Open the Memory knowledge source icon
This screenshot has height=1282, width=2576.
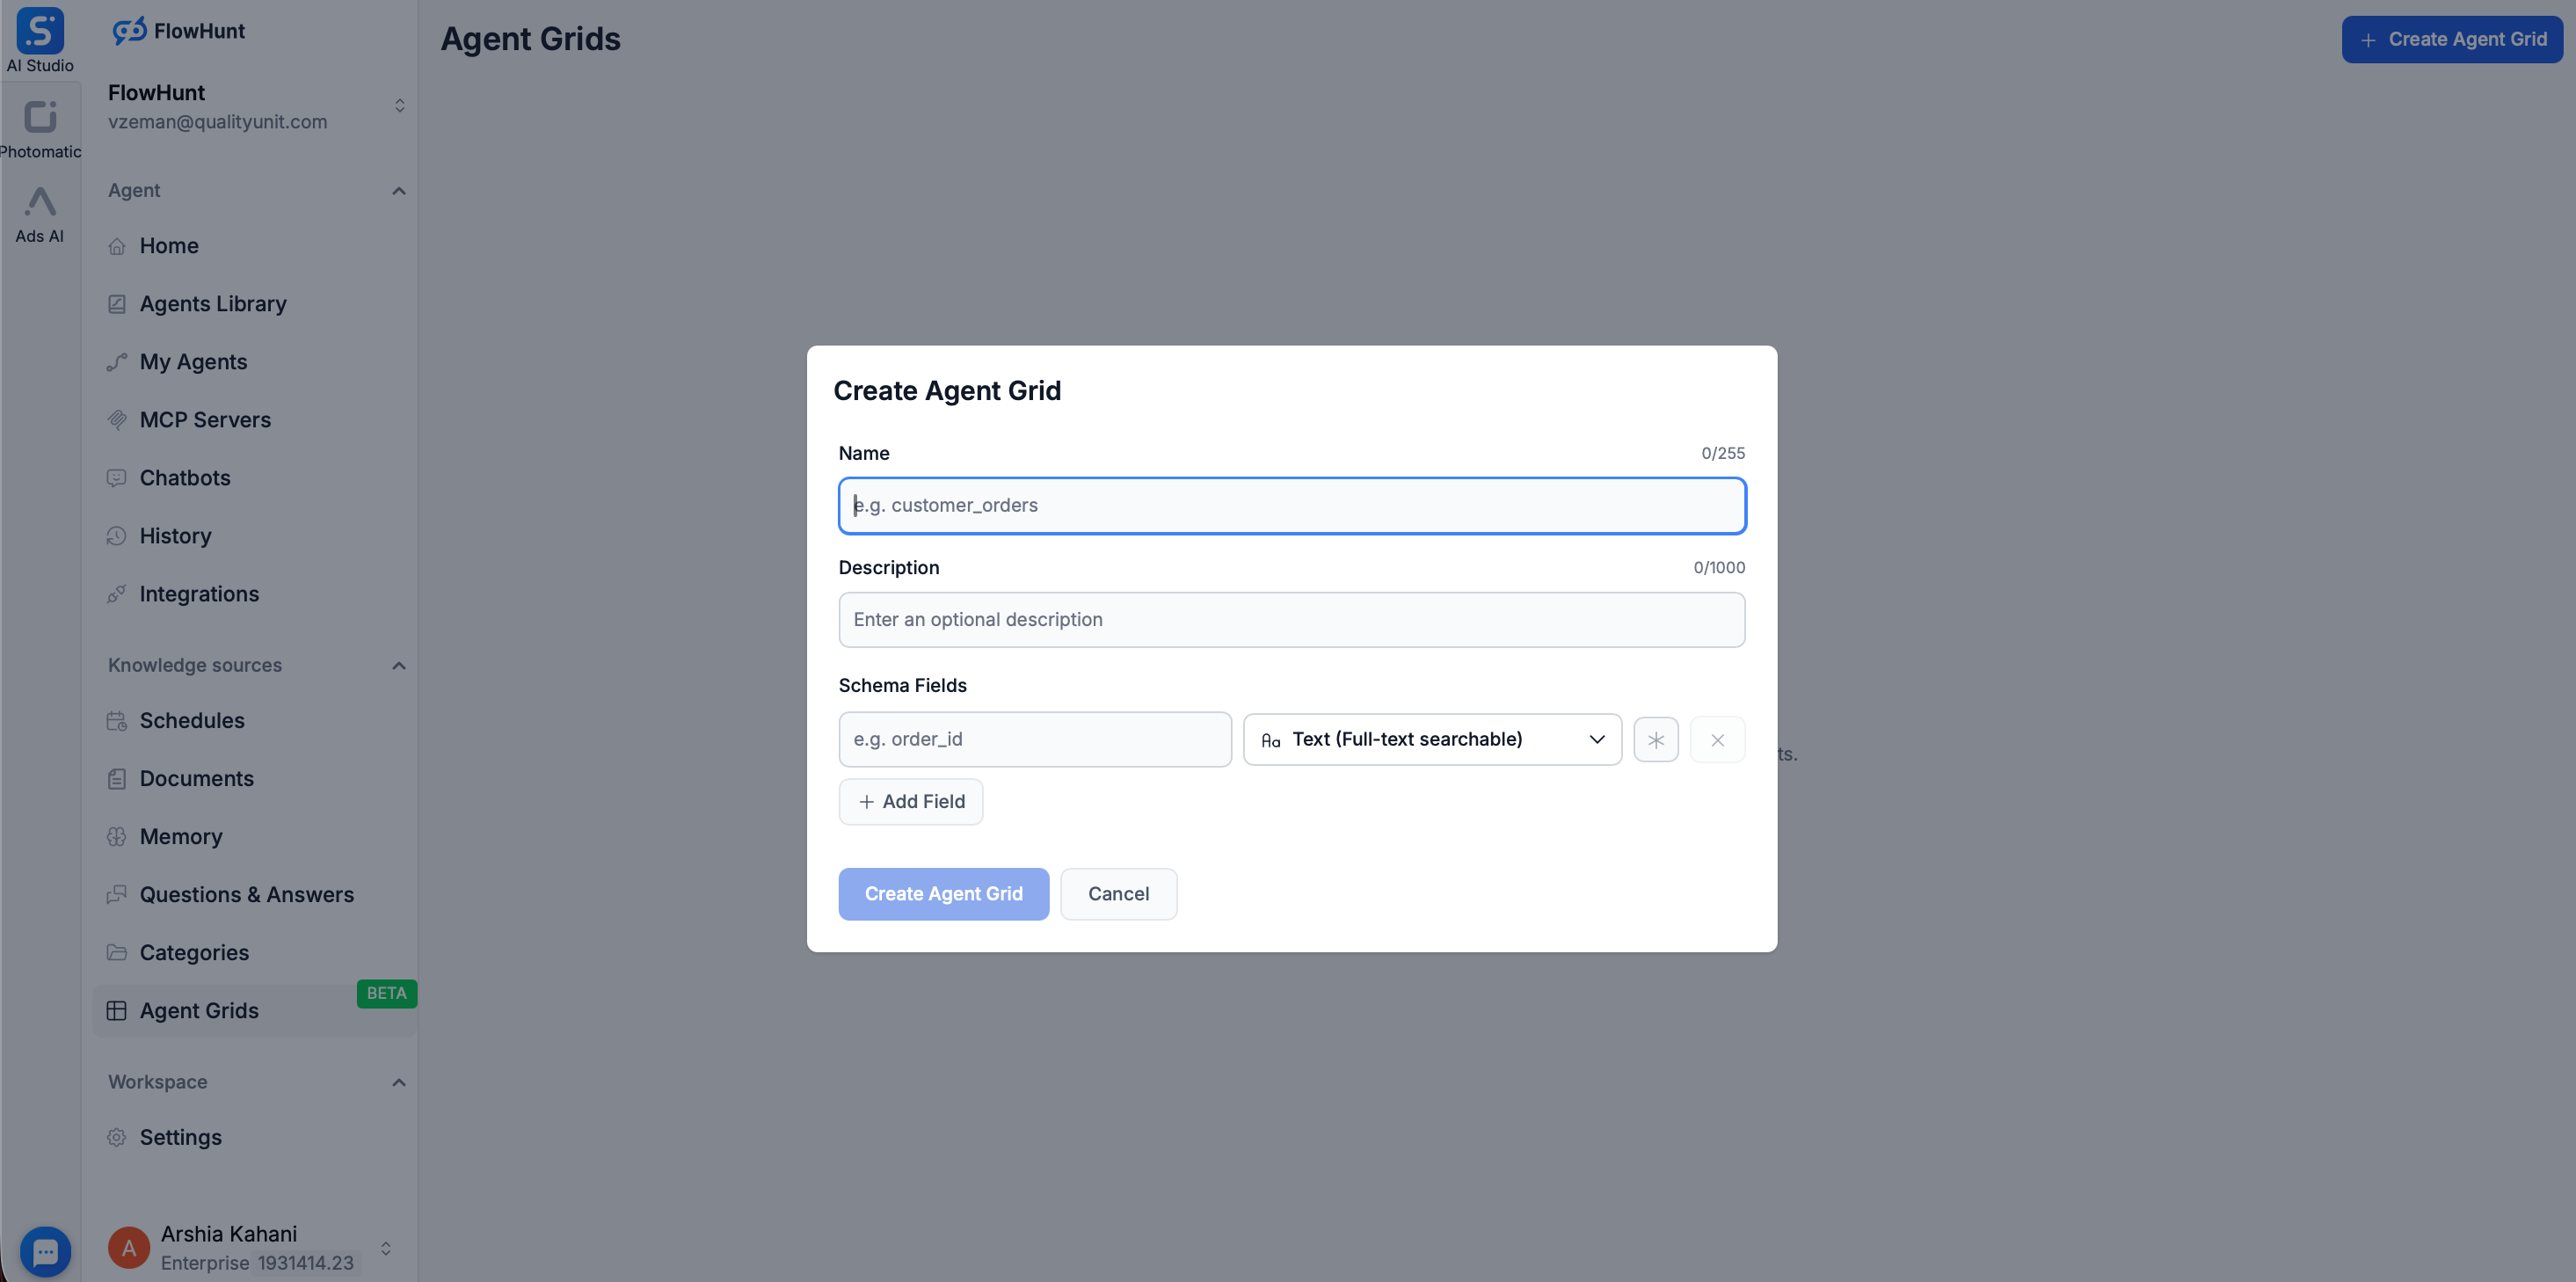point(117,837)
